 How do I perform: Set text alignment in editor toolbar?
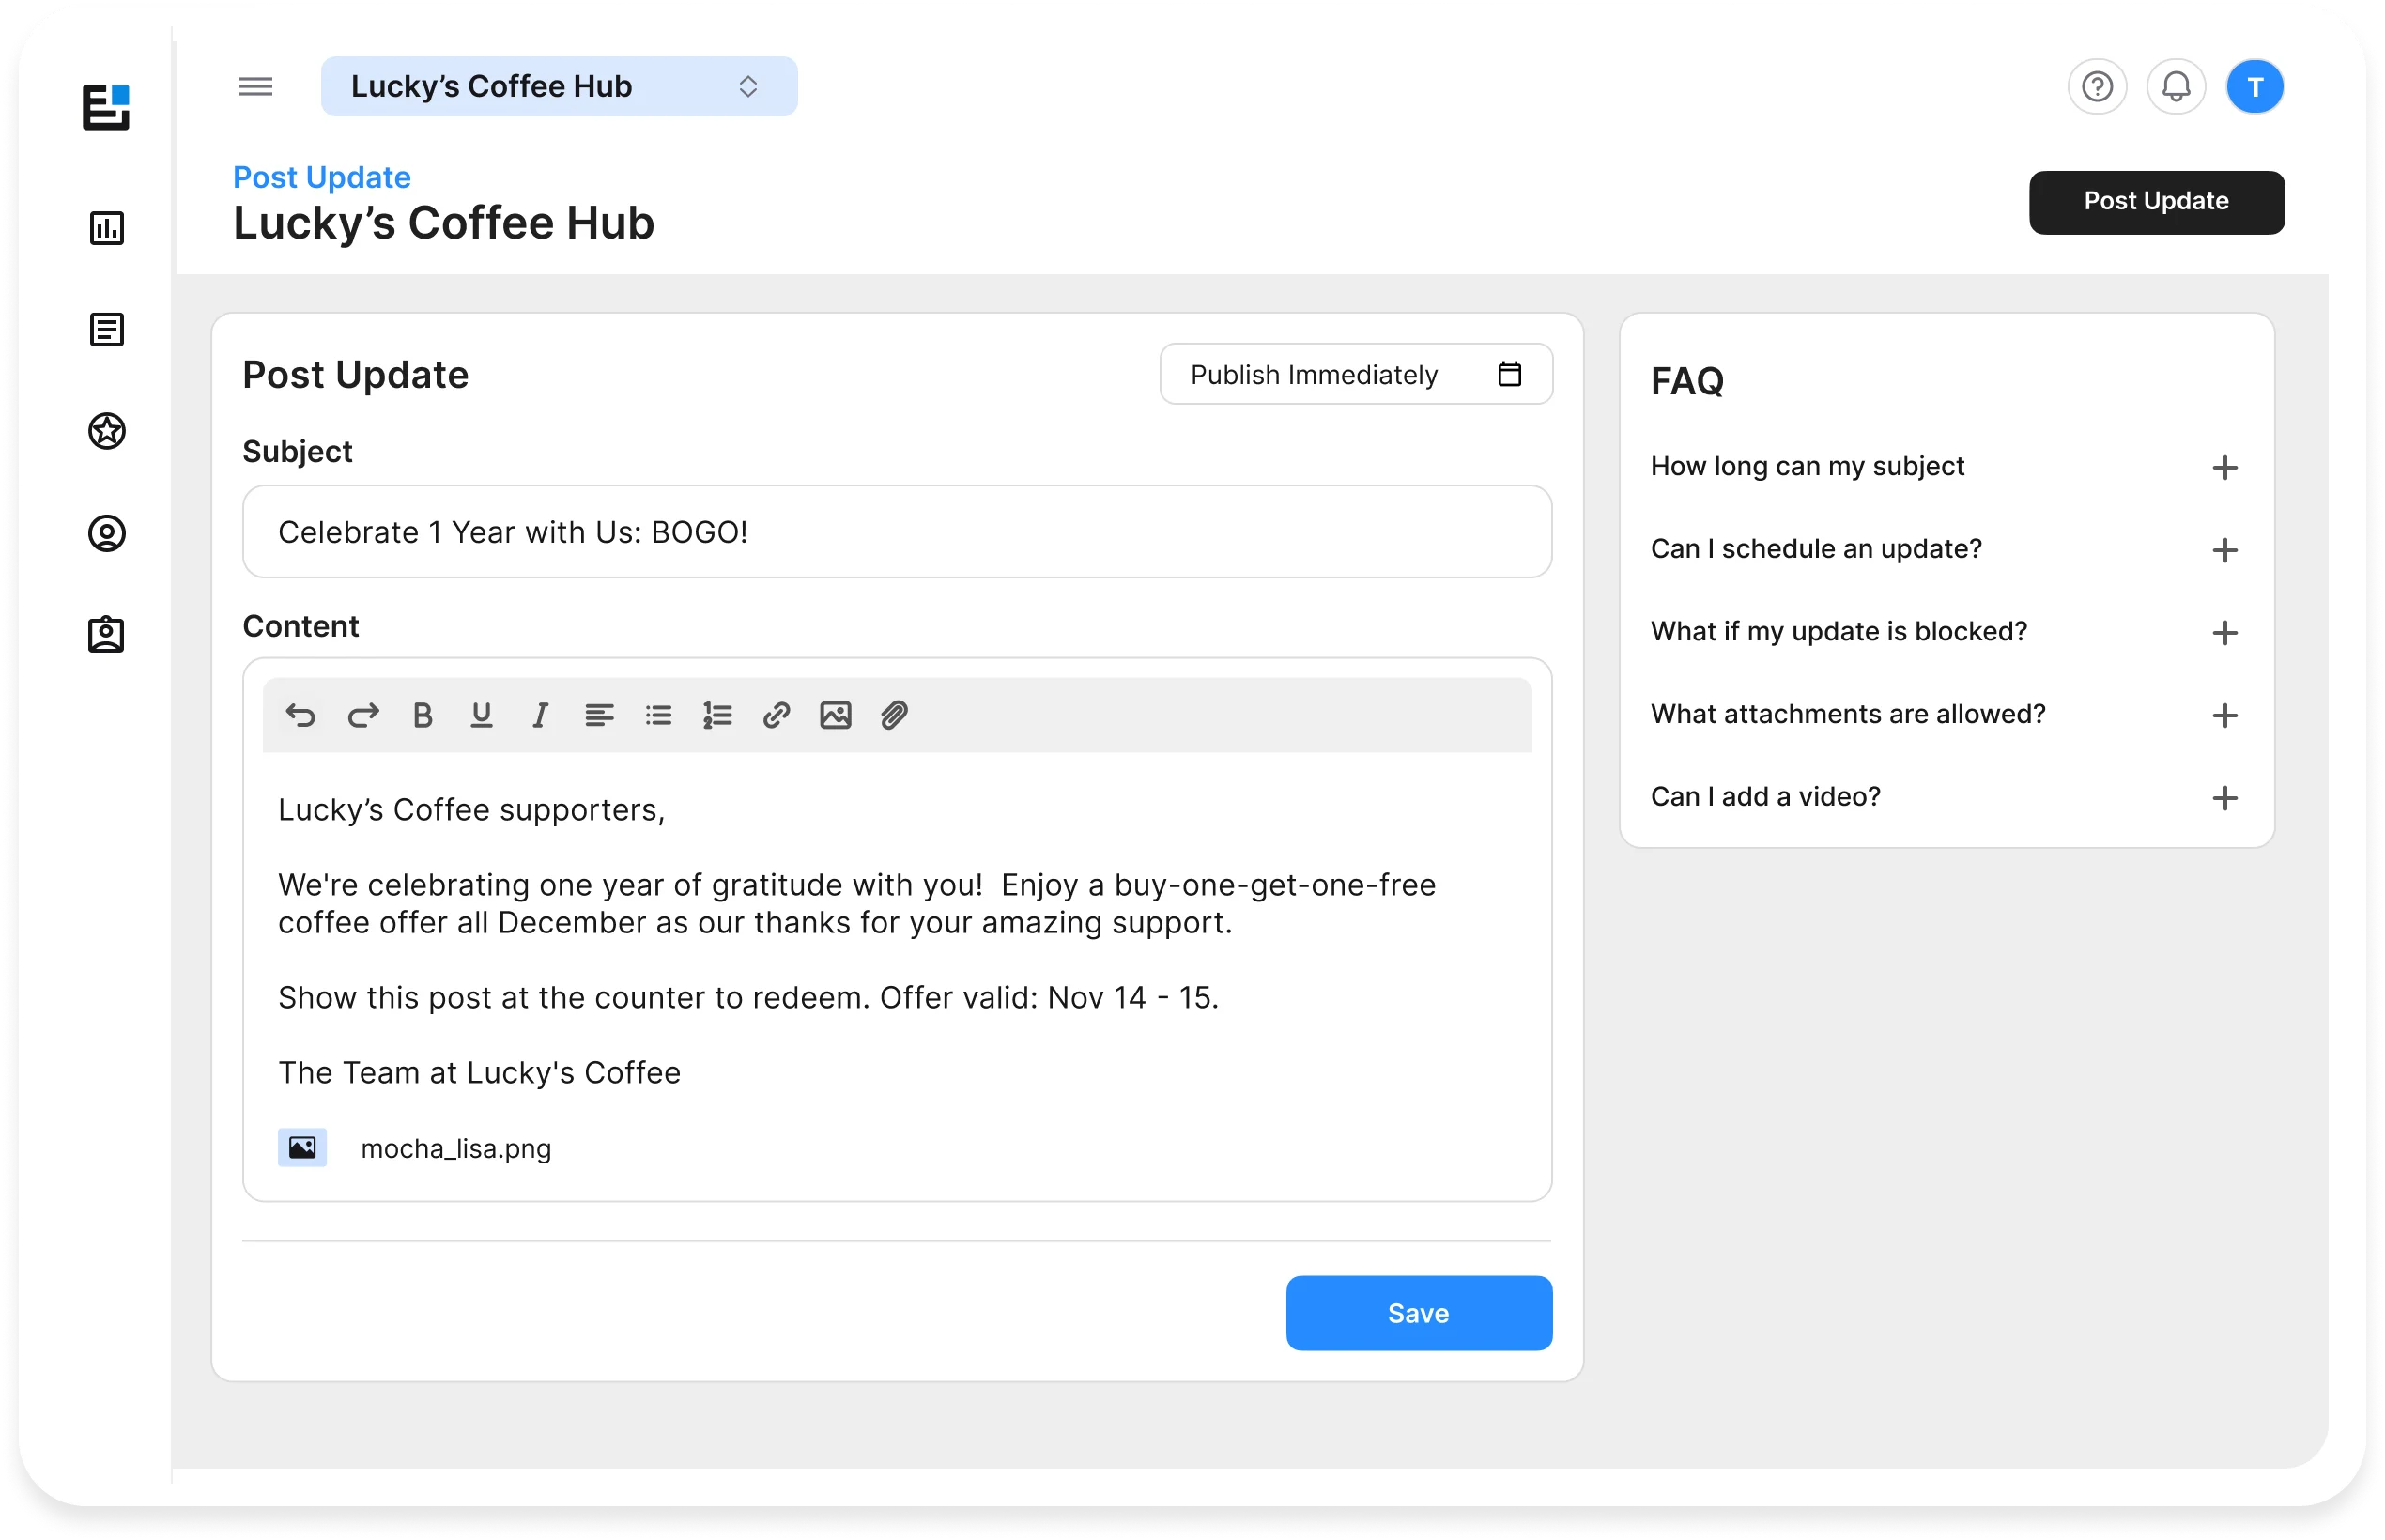pos(599,715)
